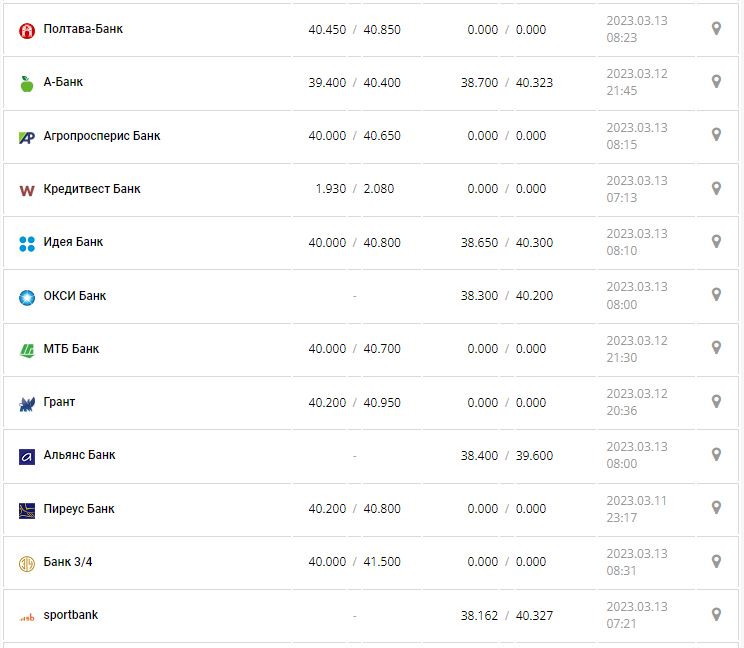
Task: Click the МТБ Банк green logo
Action: (x=27, y=350)
